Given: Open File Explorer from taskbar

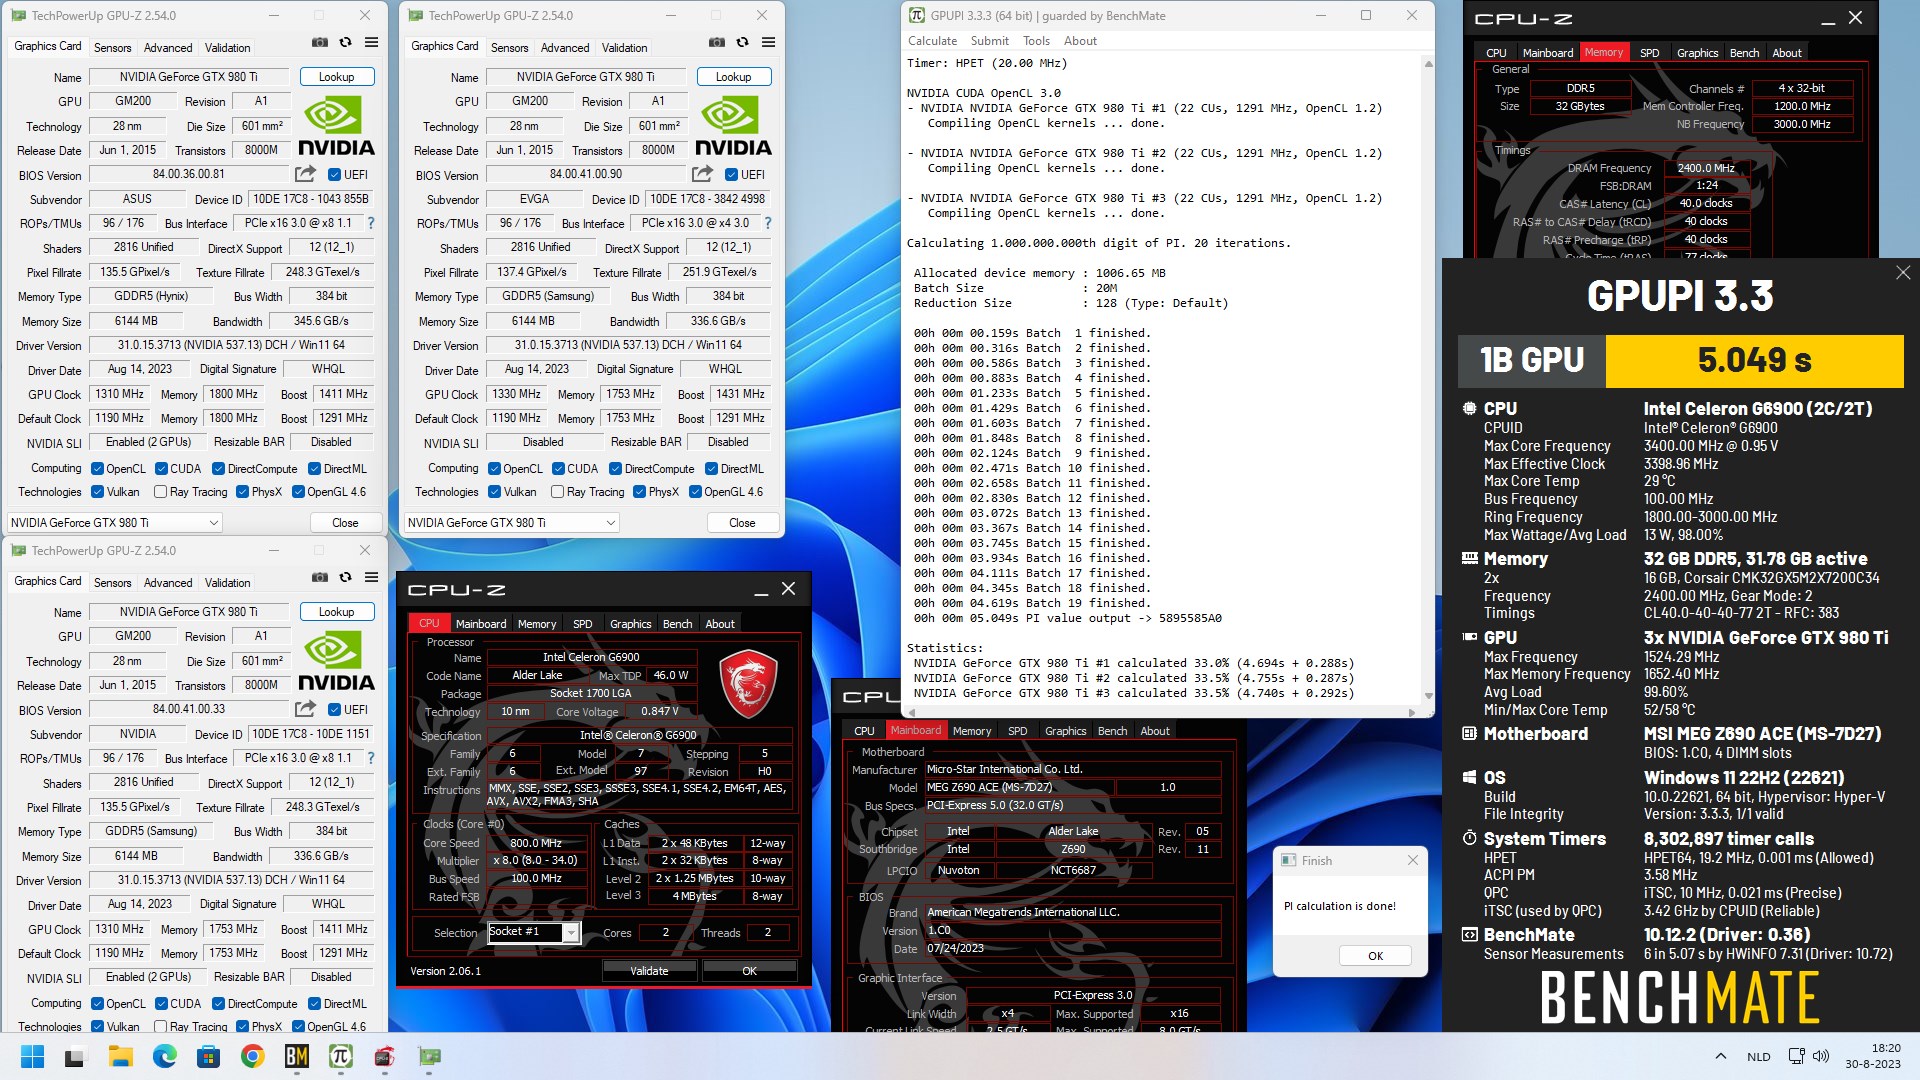Looking at the screenshot, I should tap(120, 1056).
